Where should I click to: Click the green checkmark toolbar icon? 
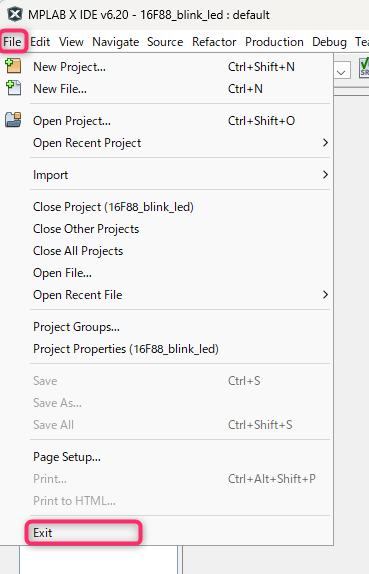tap(364, 67)
